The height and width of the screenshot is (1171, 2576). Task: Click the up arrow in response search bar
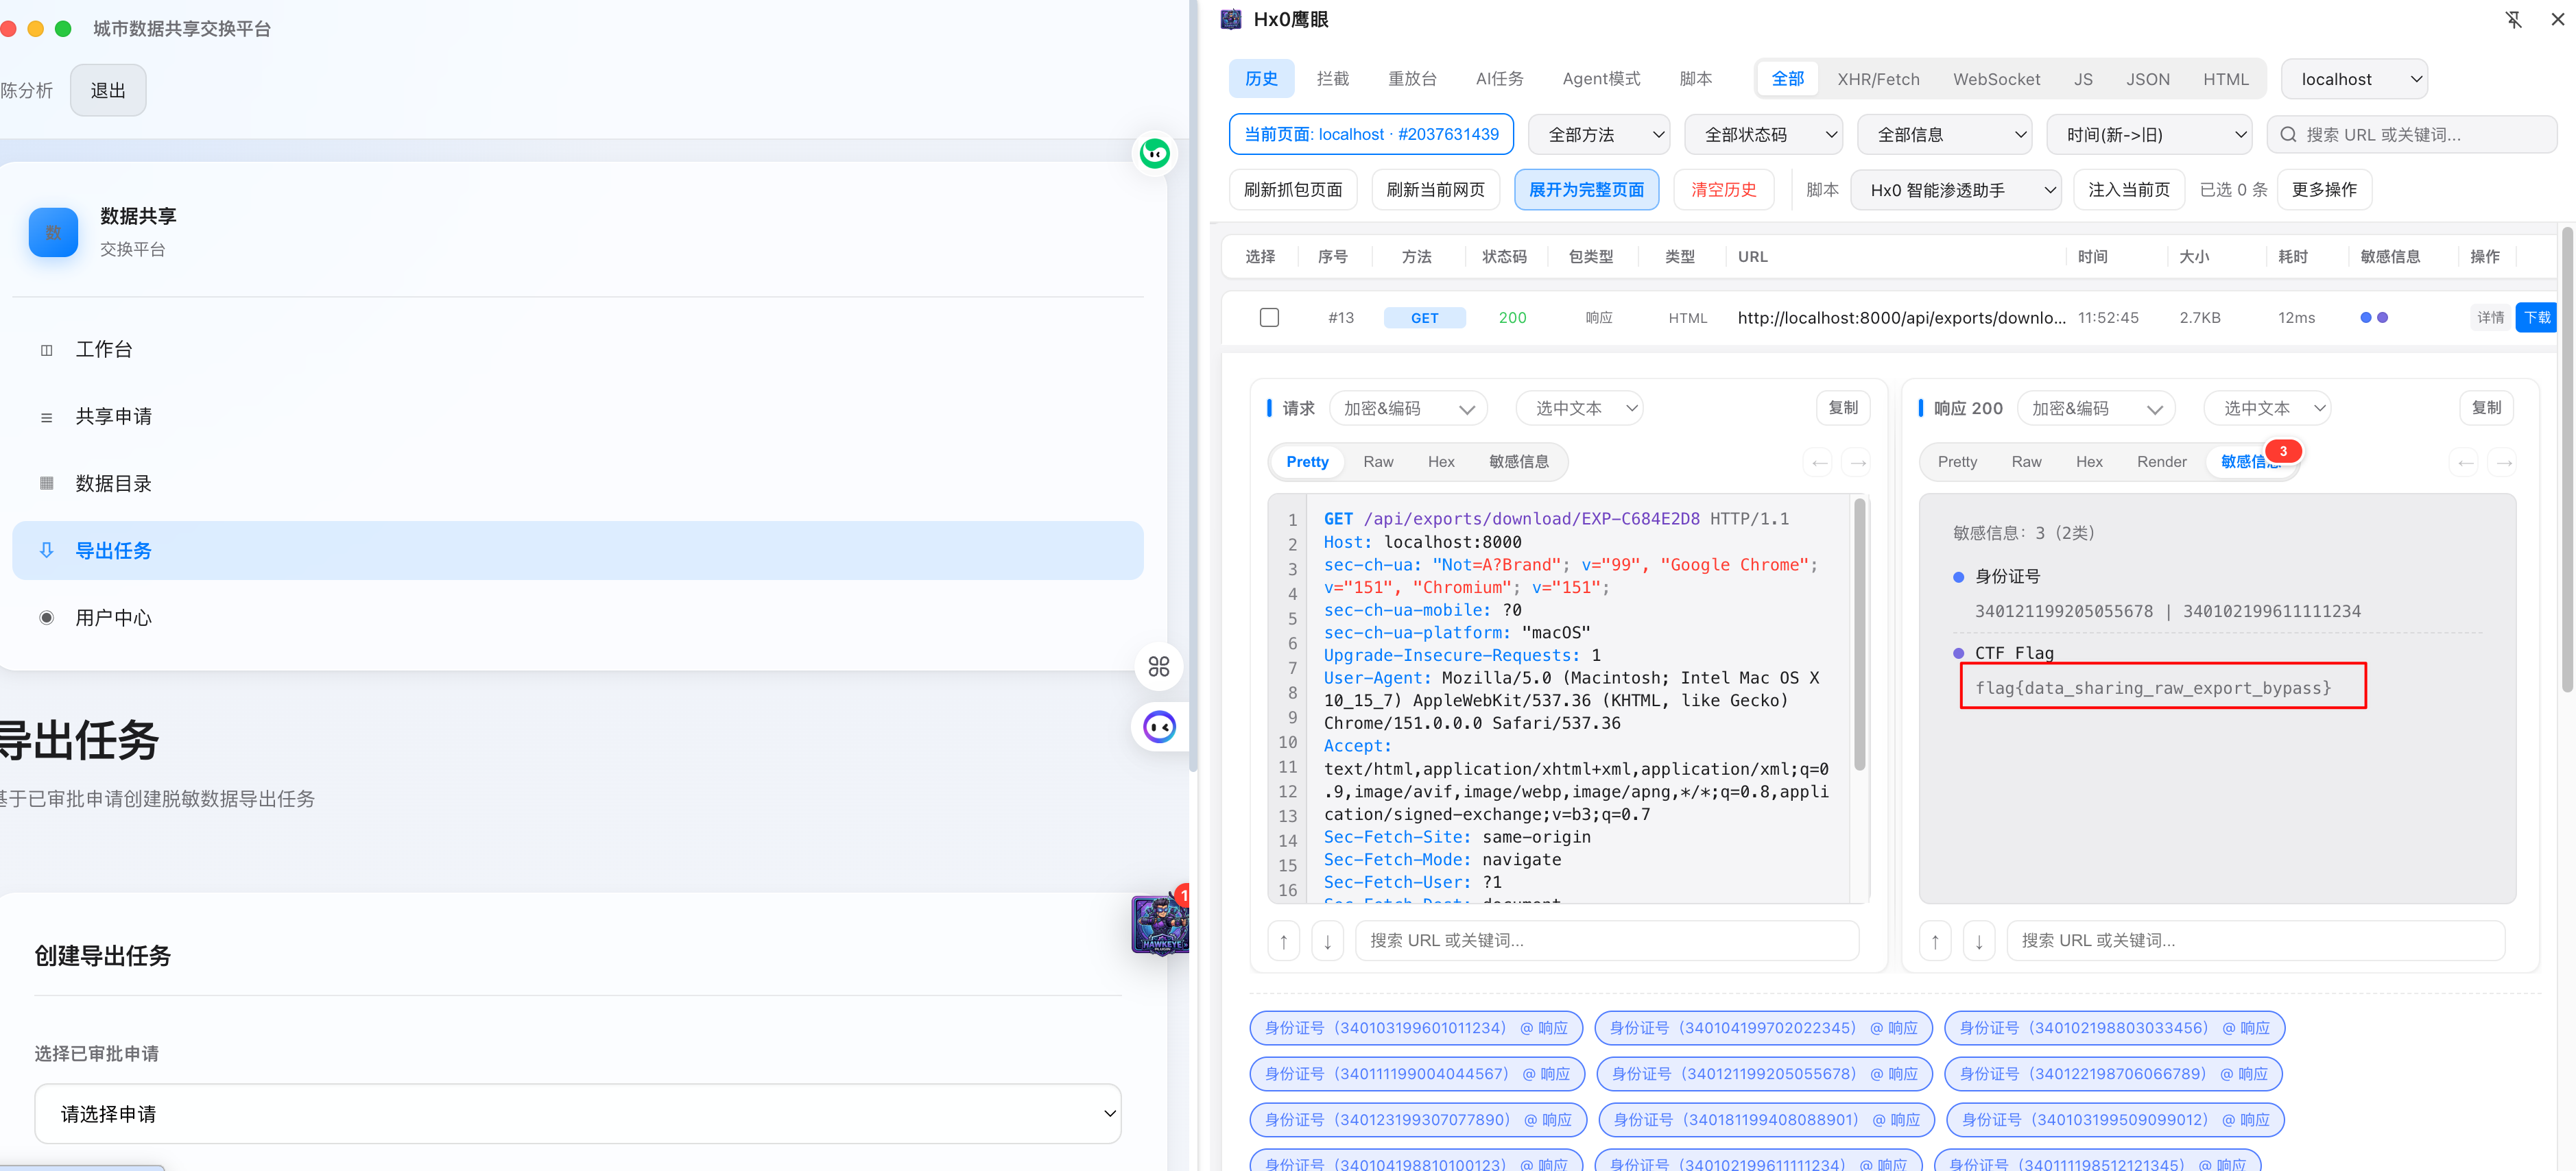(1935, 941)
